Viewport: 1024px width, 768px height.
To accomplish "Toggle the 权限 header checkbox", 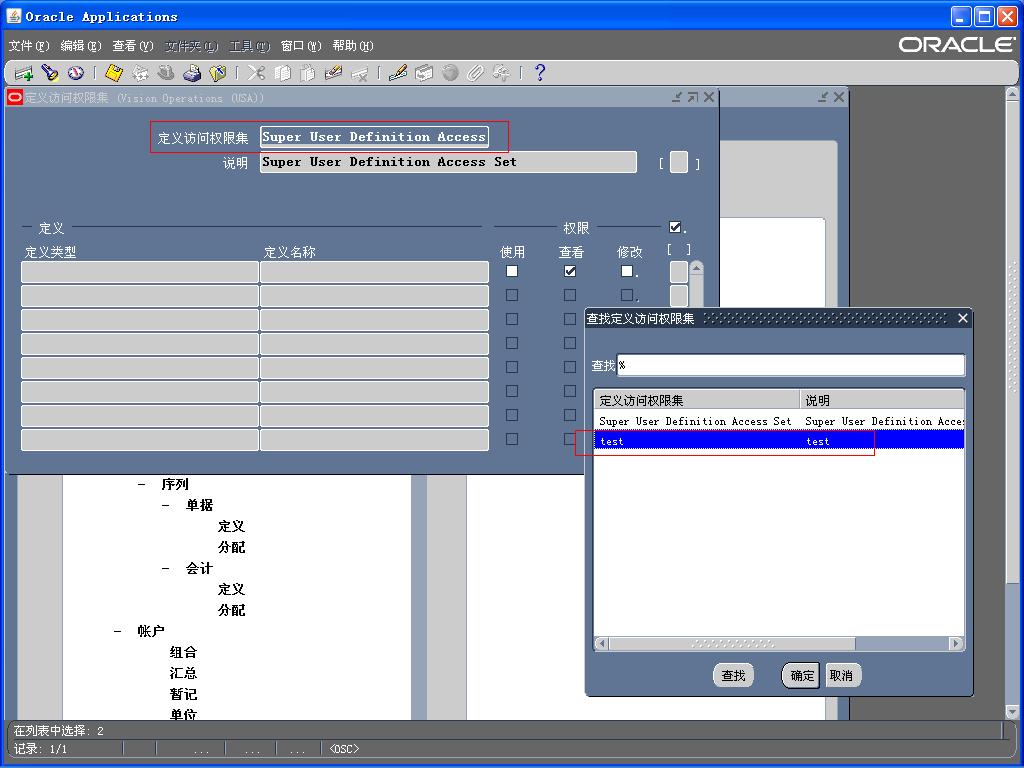I will [x=675, y=227].
